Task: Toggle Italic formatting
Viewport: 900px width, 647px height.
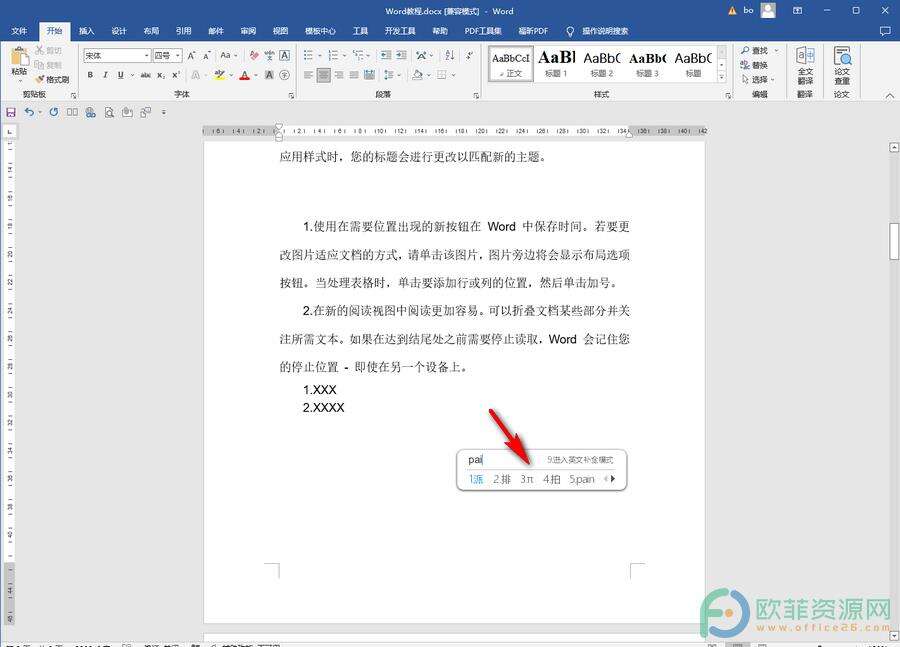Action: pyautogui.click(x=105, y=75)
